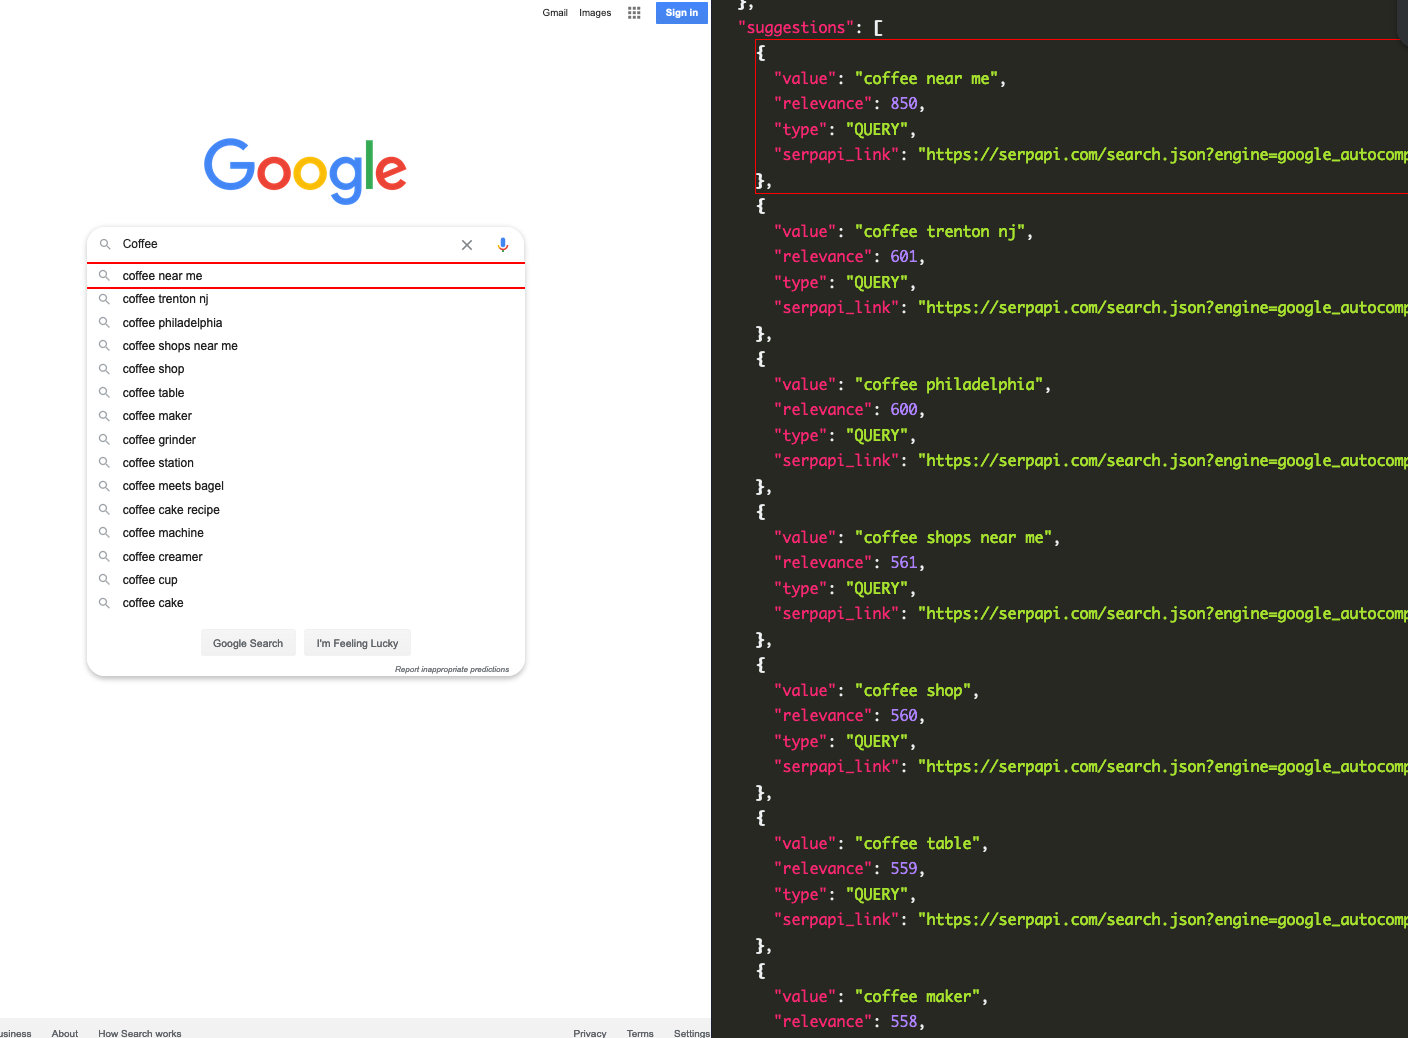Screen dimensions: 1408x1038
Task: Click relevance value 601 in JSON
Action: (x=904, y=257)
